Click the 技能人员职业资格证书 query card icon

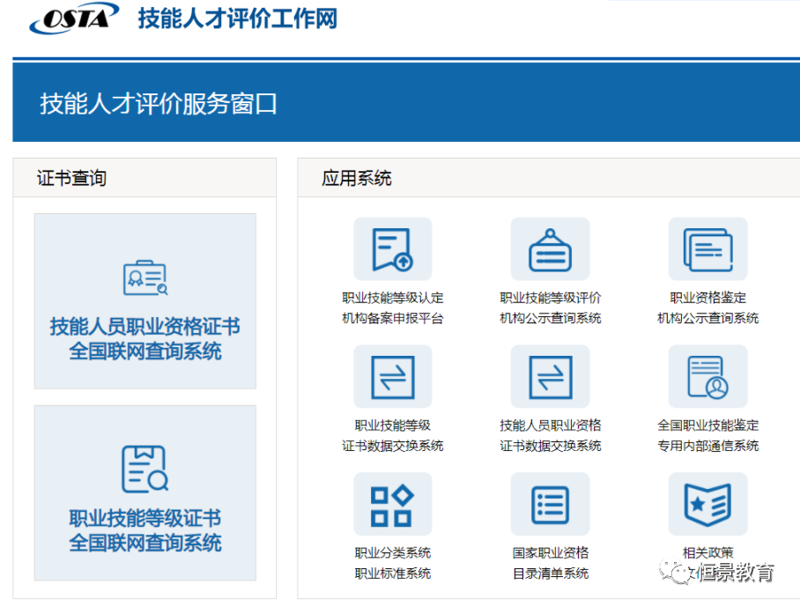(x=145, y=277)
